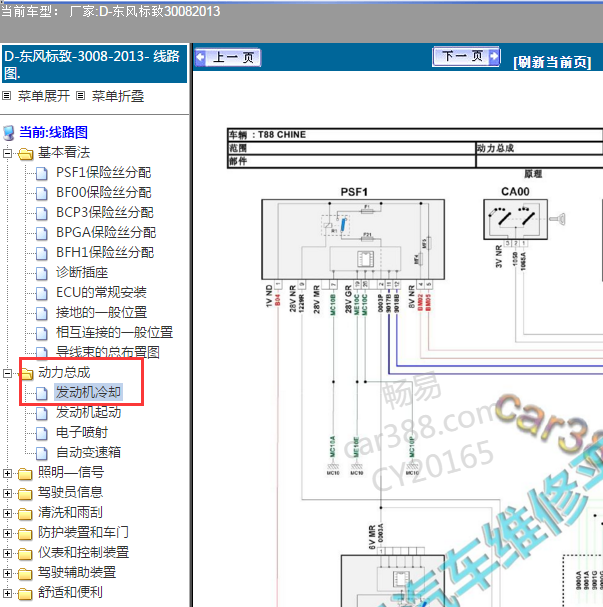The height and width of the screenshot is (607, 603).
Task: Click the PSF1 component box in diagram
Action: tap(353, 240)
